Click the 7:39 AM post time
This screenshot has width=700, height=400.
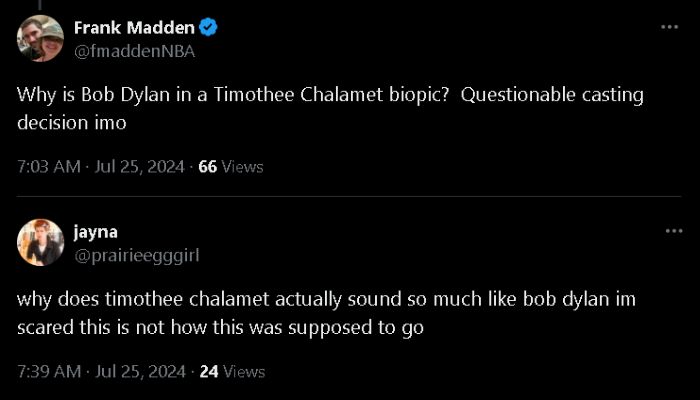pyautogui.click(x=48, y=371)
